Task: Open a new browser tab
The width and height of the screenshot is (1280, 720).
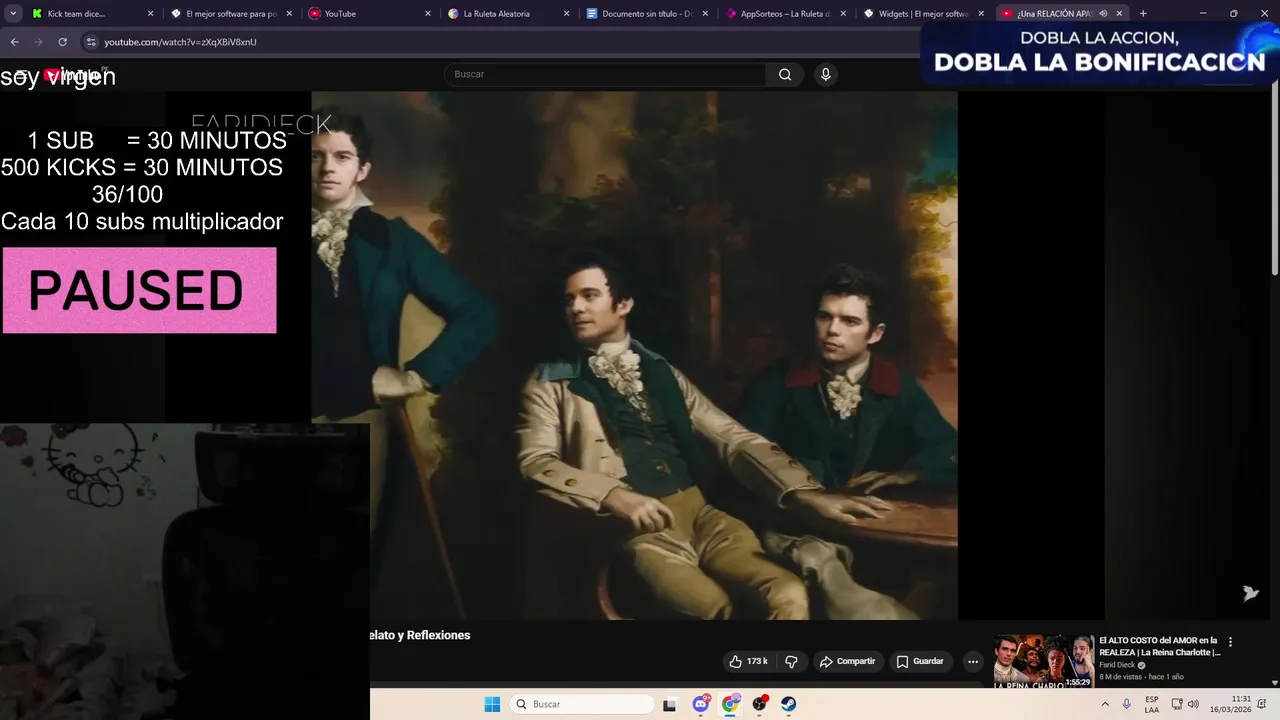Action: tap(1143, 14)
